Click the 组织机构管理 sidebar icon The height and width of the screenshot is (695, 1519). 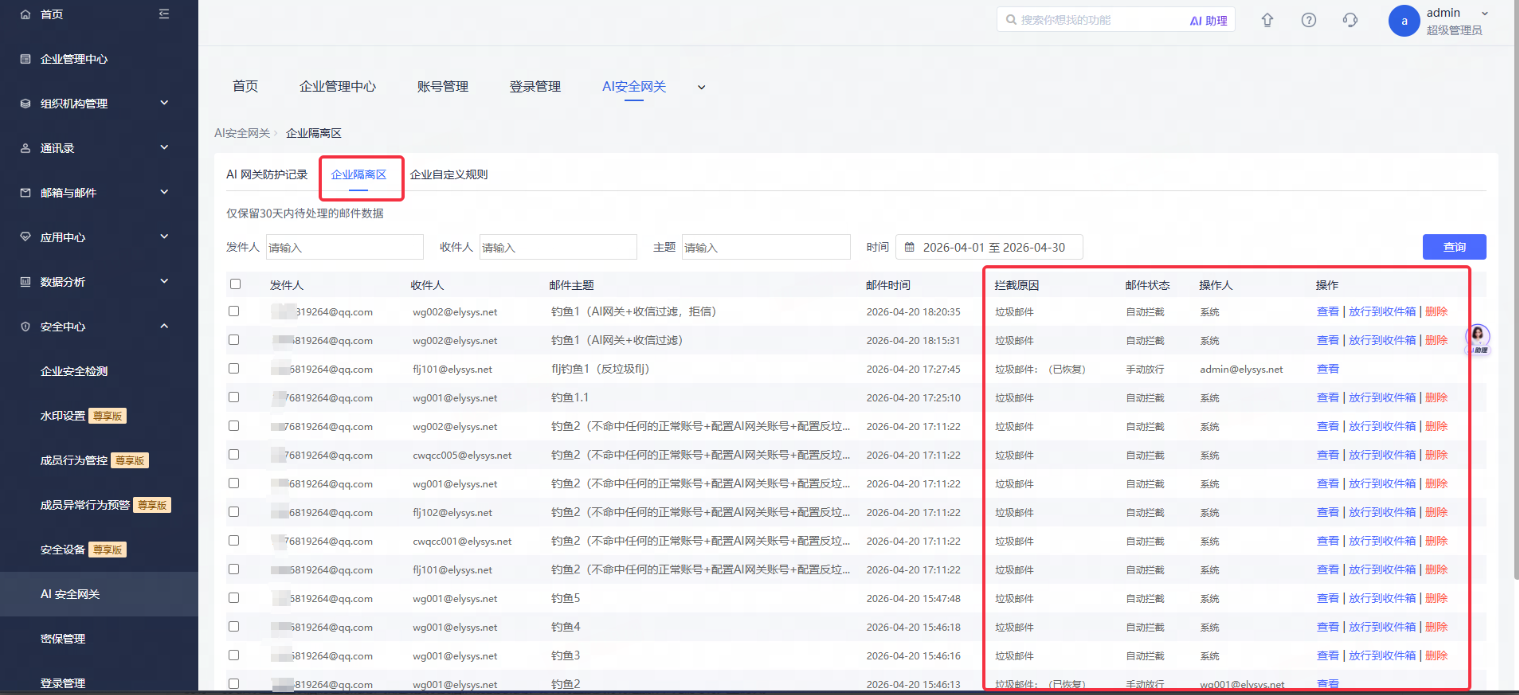pos(26,103)
